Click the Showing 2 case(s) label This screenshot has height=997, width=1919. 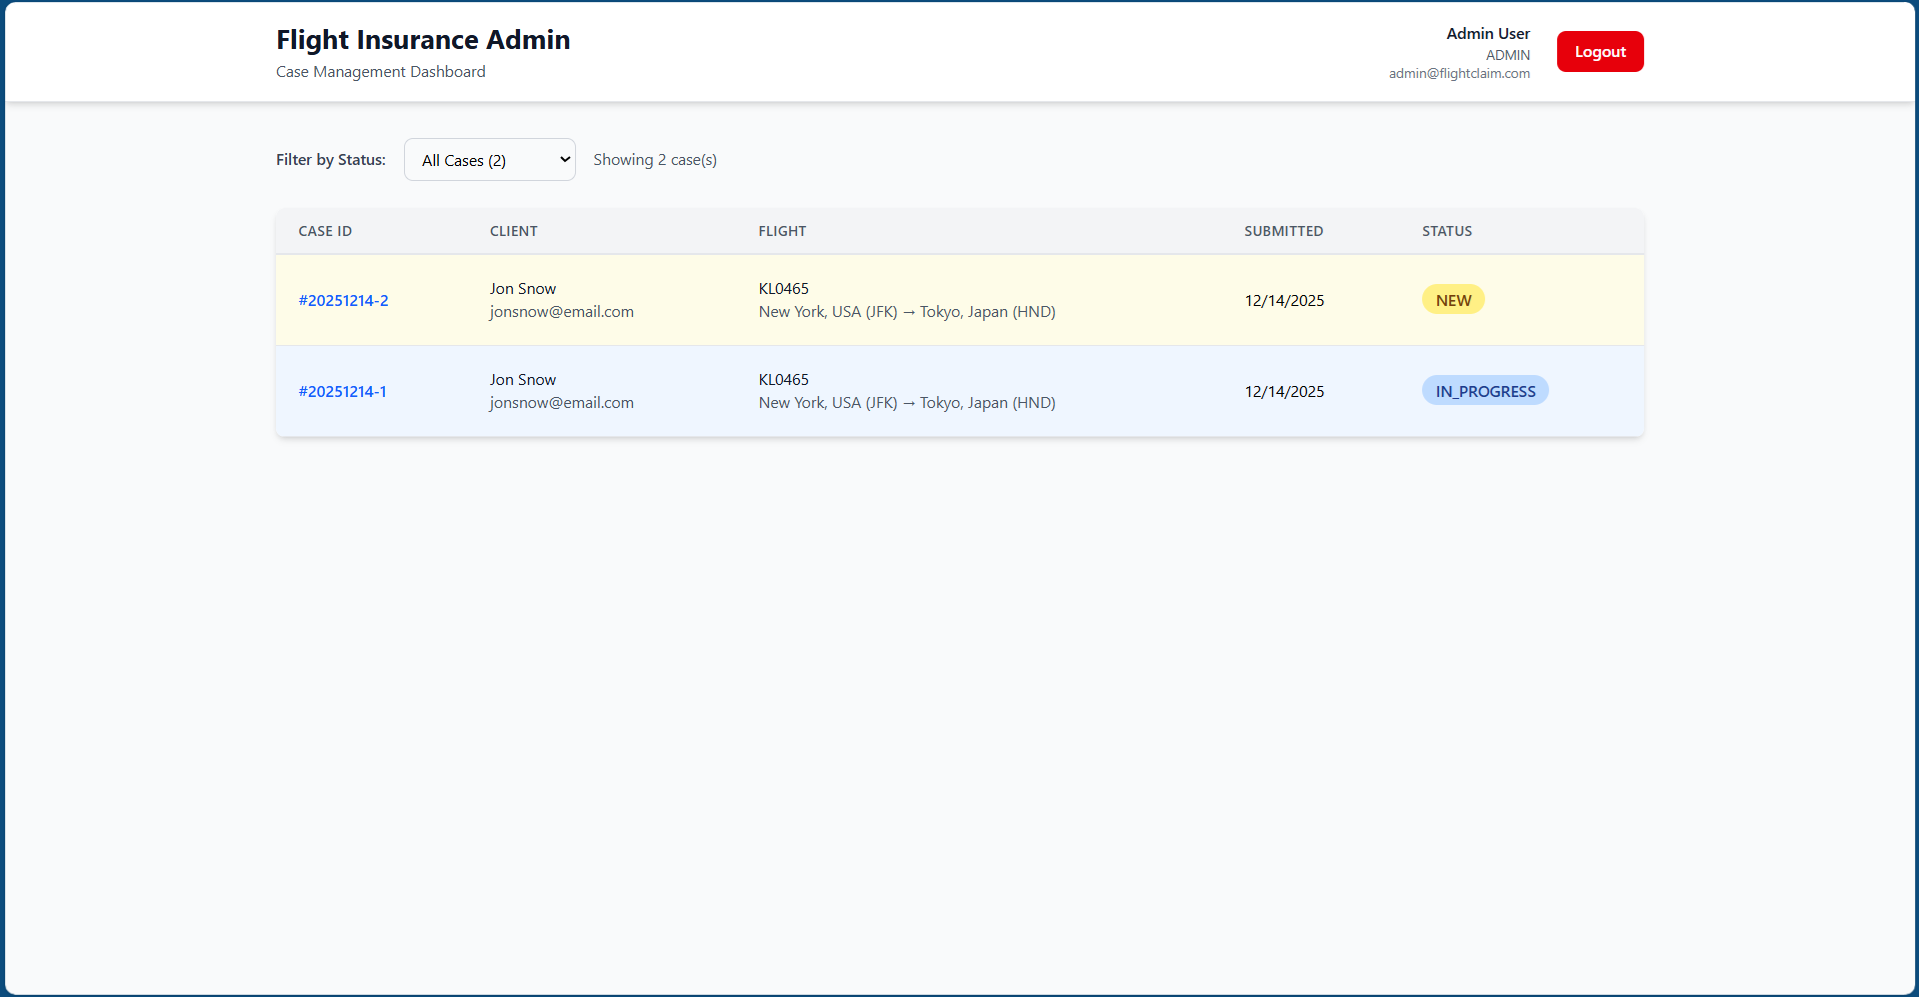click(655, 159)
